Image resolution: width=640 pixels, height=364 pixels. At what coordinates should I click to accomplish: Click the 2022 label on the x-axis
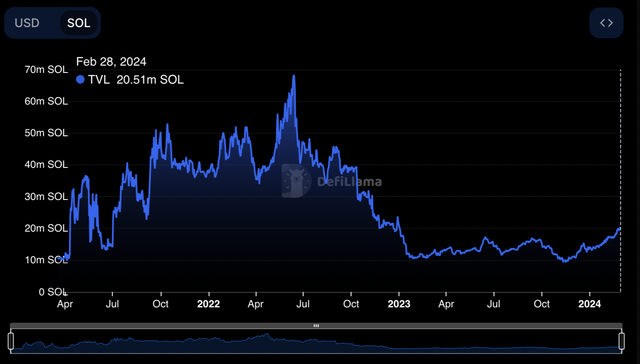tap(208, 304)
